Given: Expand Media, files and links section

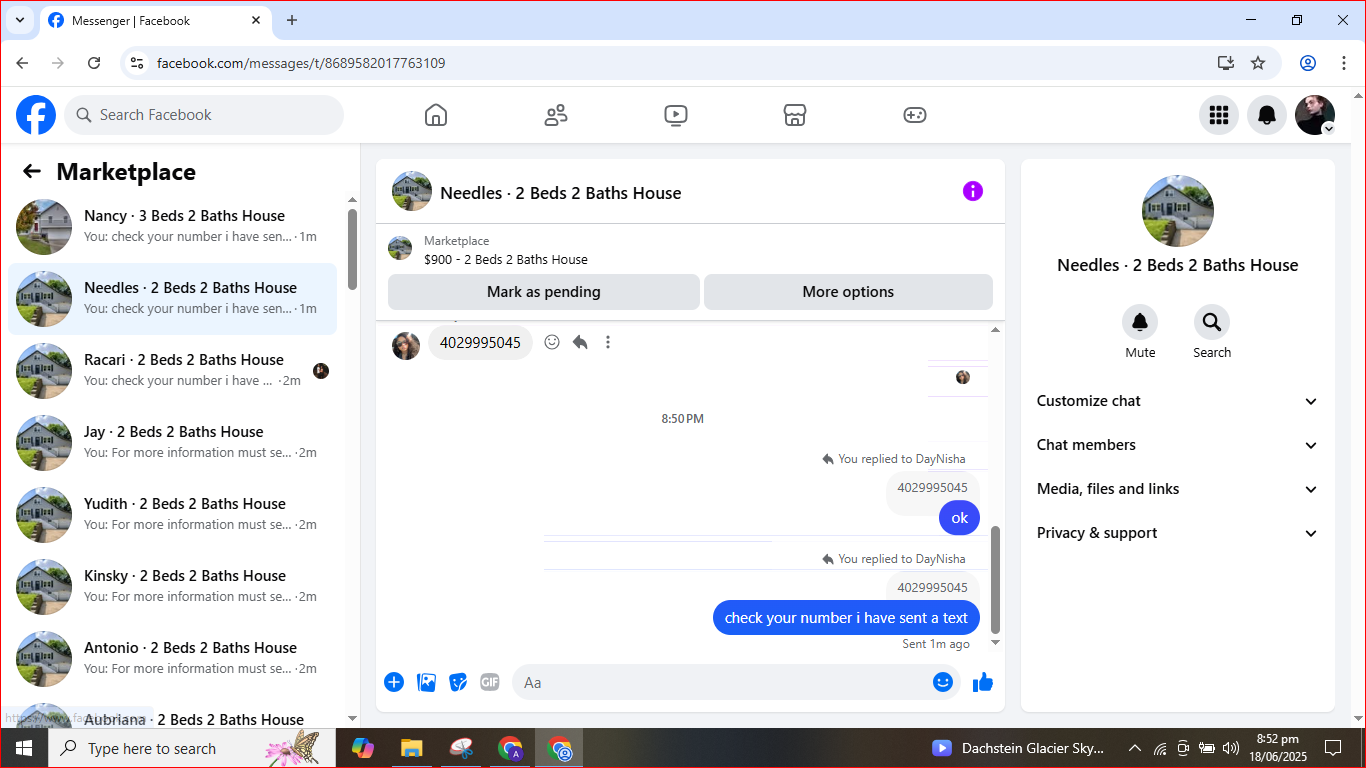Looking at the screenshot, I should coord(1178,489).
